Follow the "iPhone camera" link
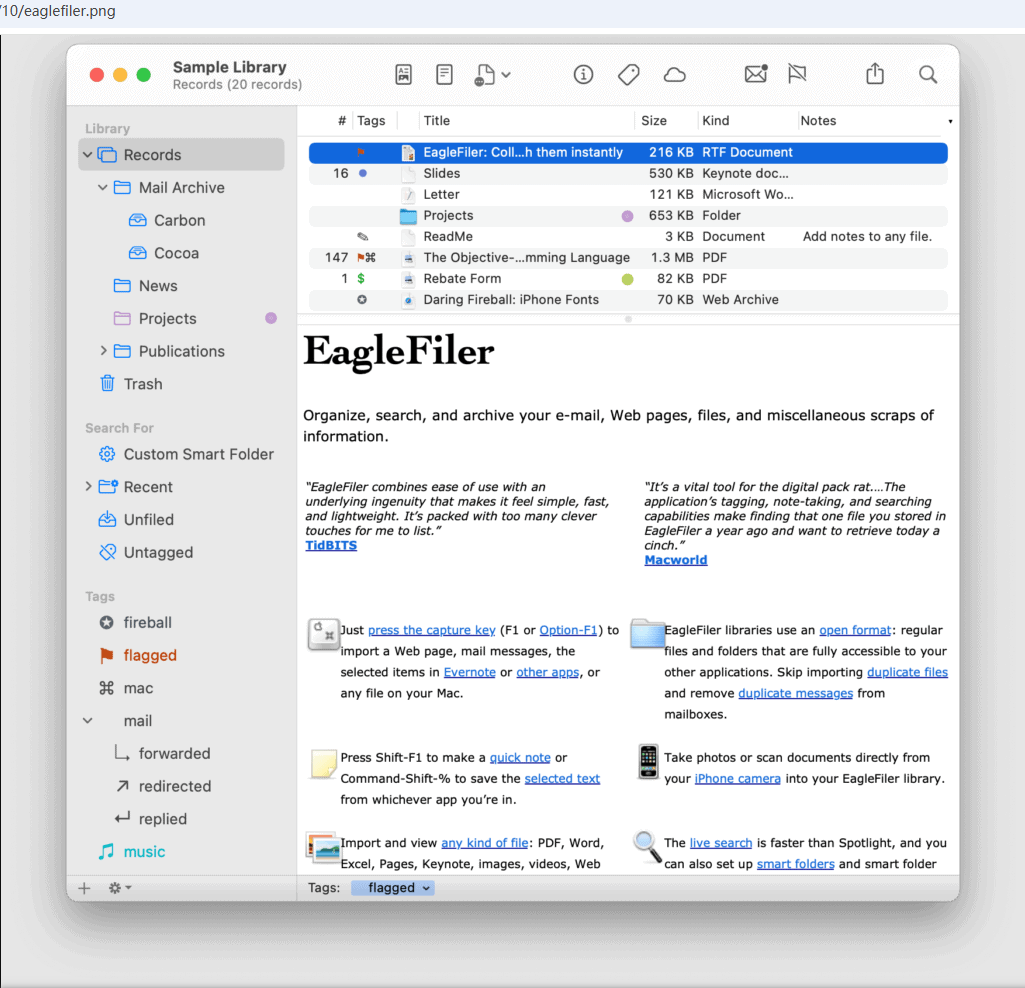Viewport: 1025px width, 988px height. [737, 778]
